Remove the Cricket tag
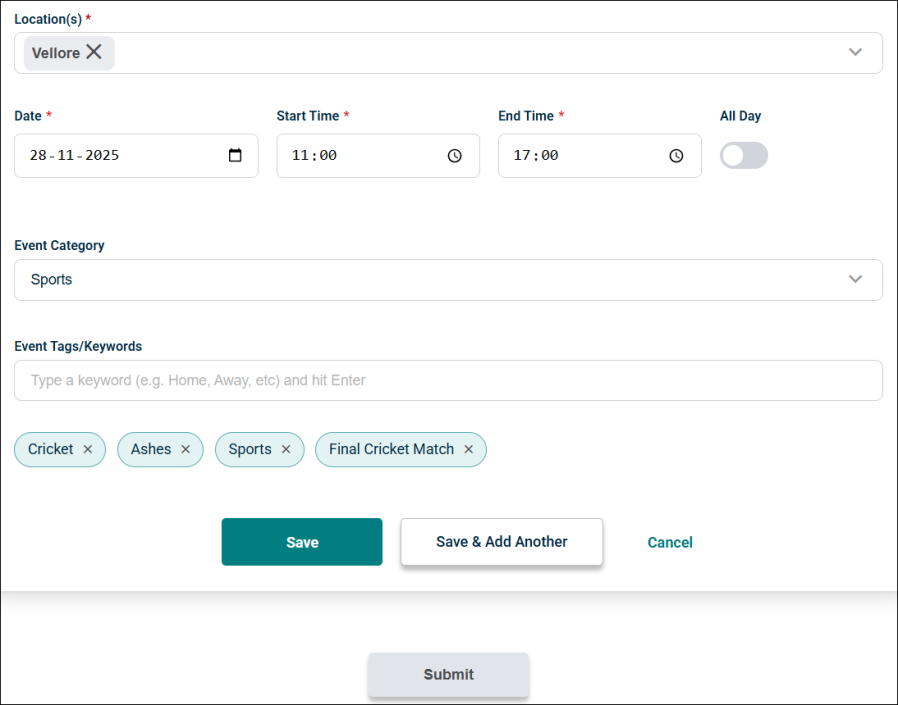This screenshot has width=898, height=705. (x=88, y=450)
